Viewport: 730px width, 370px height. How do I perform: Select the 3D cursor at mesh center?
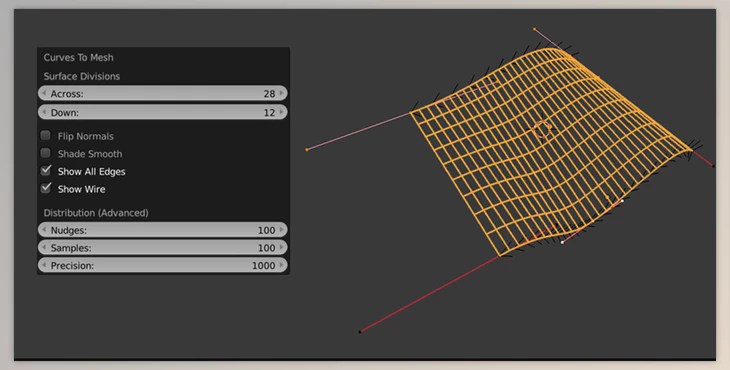(x=542, y=130)
